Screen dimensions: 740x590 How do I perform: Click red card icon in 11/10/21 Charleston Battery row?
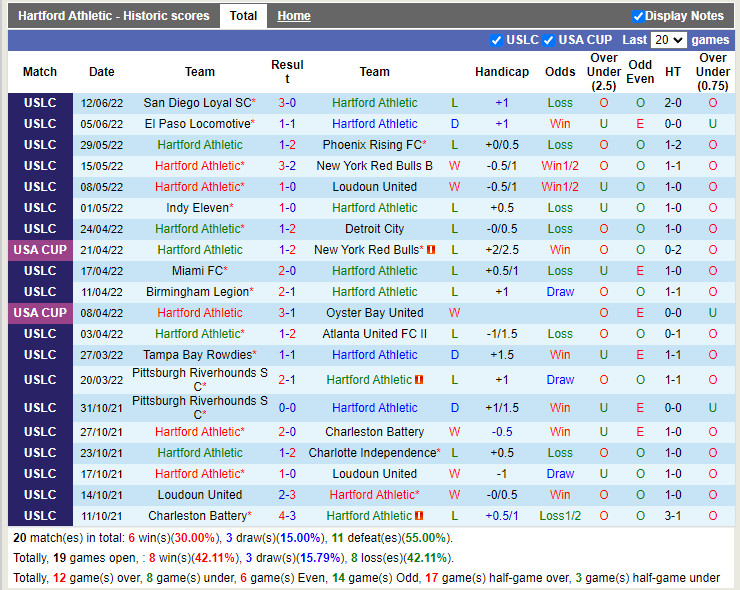(420, 516)
